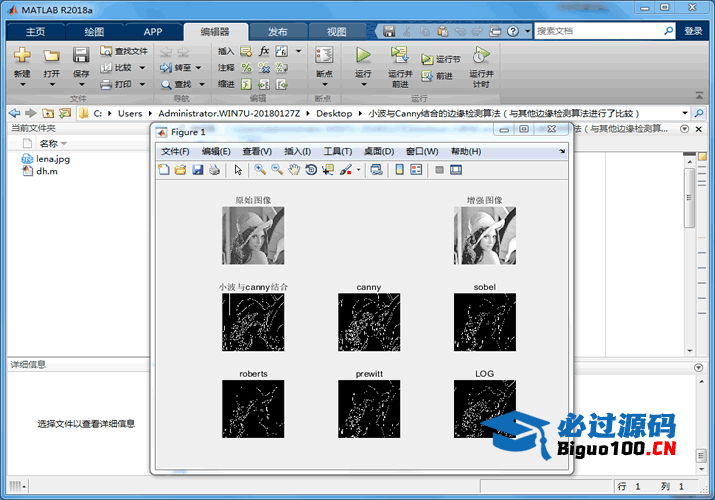
Task: Click the Insert Legend icon
Action: [416, 170]
